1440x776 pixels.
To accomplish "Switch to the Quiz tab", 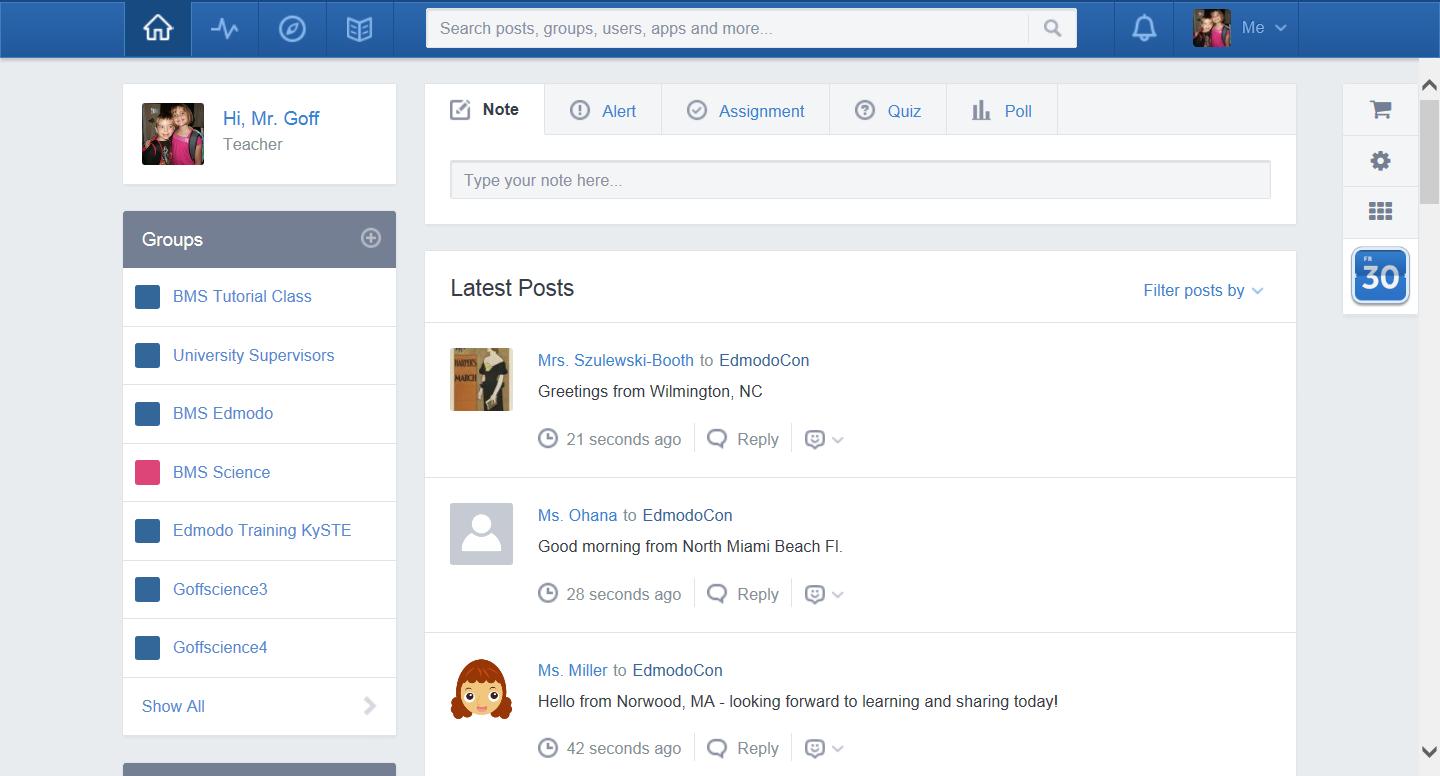I will pos(887,110).
